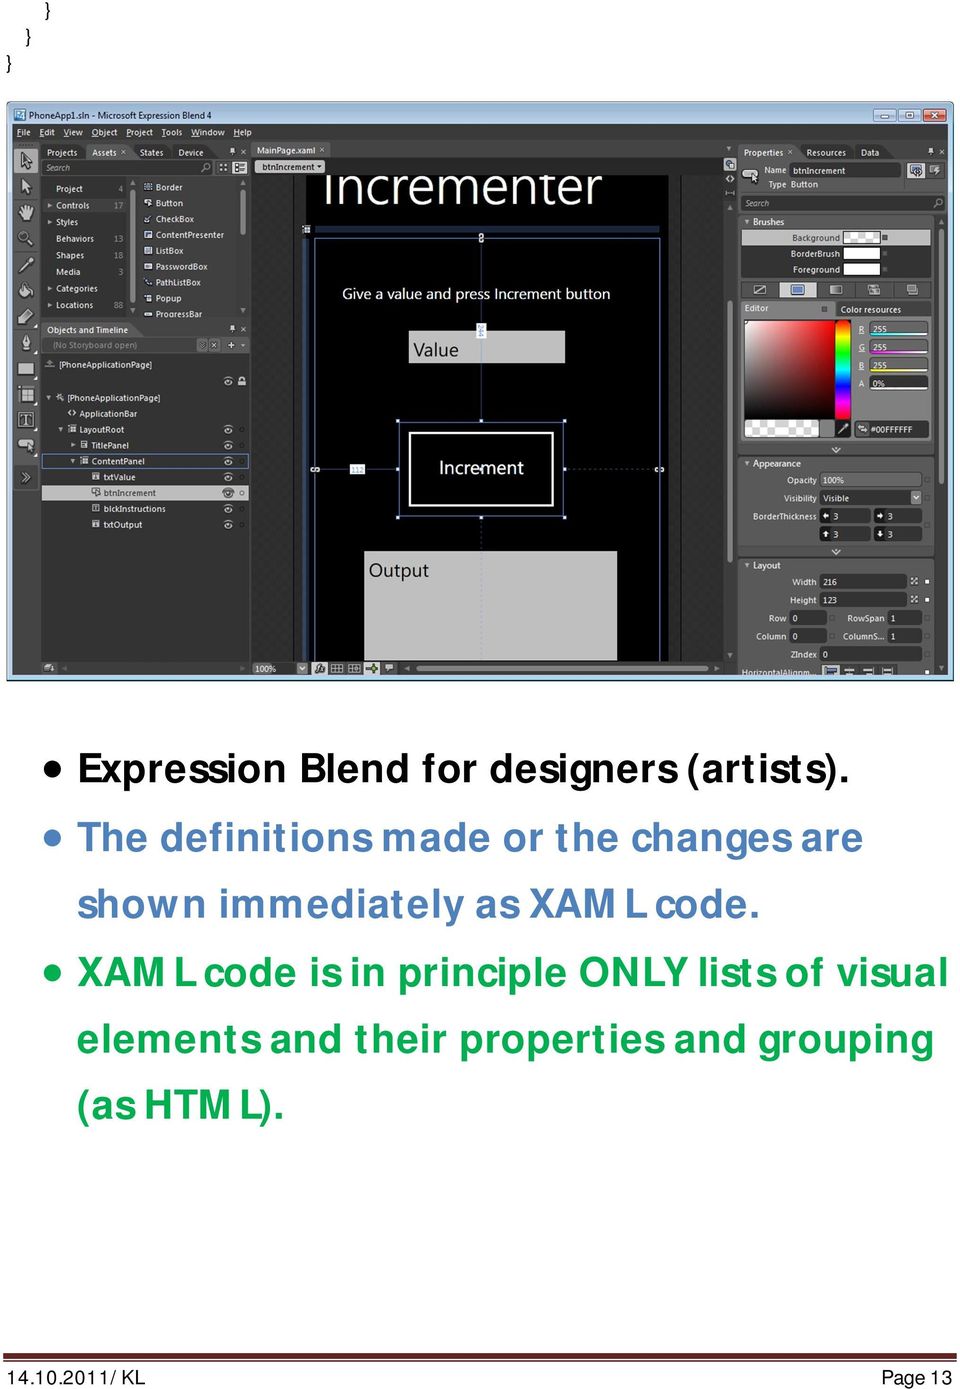Click the hue spectrum slider
Screen dimensions: 960x1389
click(843, 368)
